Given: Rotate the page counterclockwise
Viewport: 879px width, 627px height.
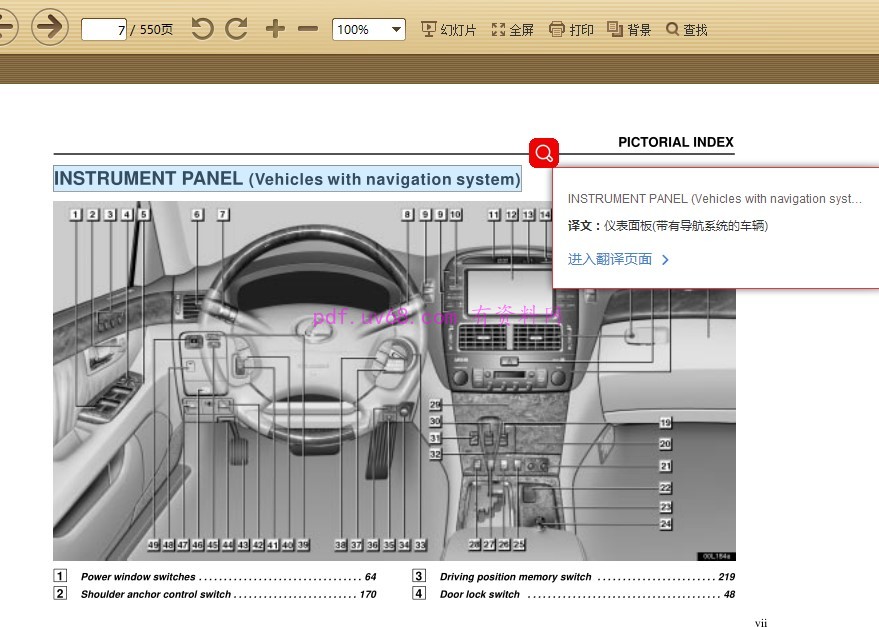Looking at the screenshot, I should point(202,29).
